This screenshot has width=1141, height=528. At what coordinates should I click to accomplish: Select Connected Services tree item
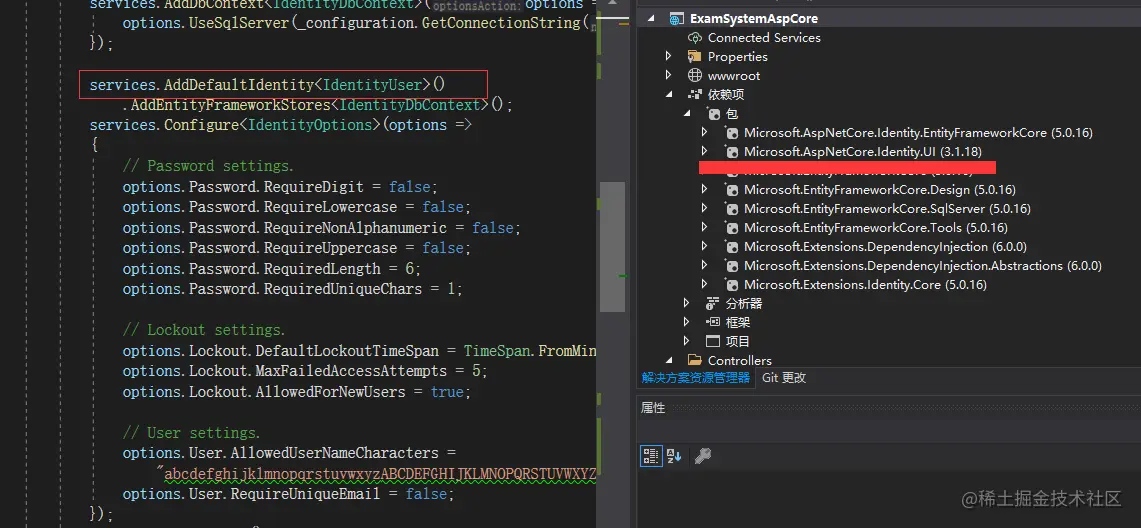(764, 38)
